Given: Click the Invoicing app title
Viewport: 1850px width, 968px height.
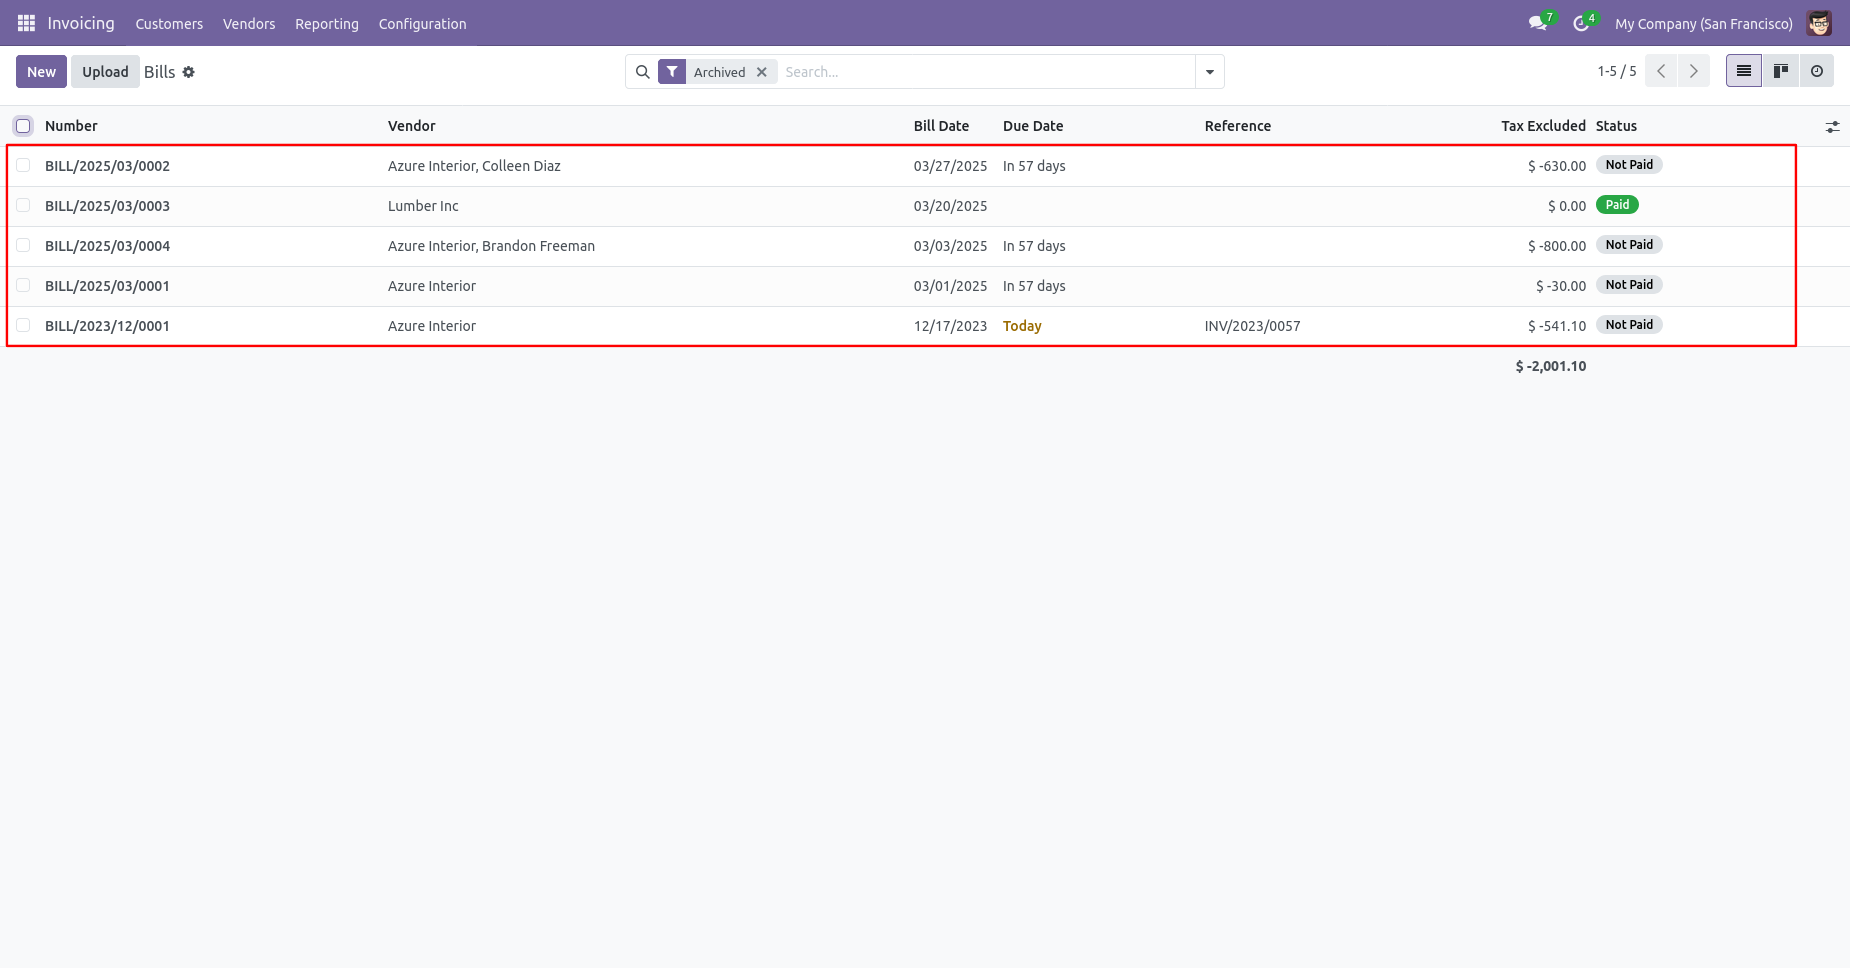Looking at the screenshot, I should [81, 23].
